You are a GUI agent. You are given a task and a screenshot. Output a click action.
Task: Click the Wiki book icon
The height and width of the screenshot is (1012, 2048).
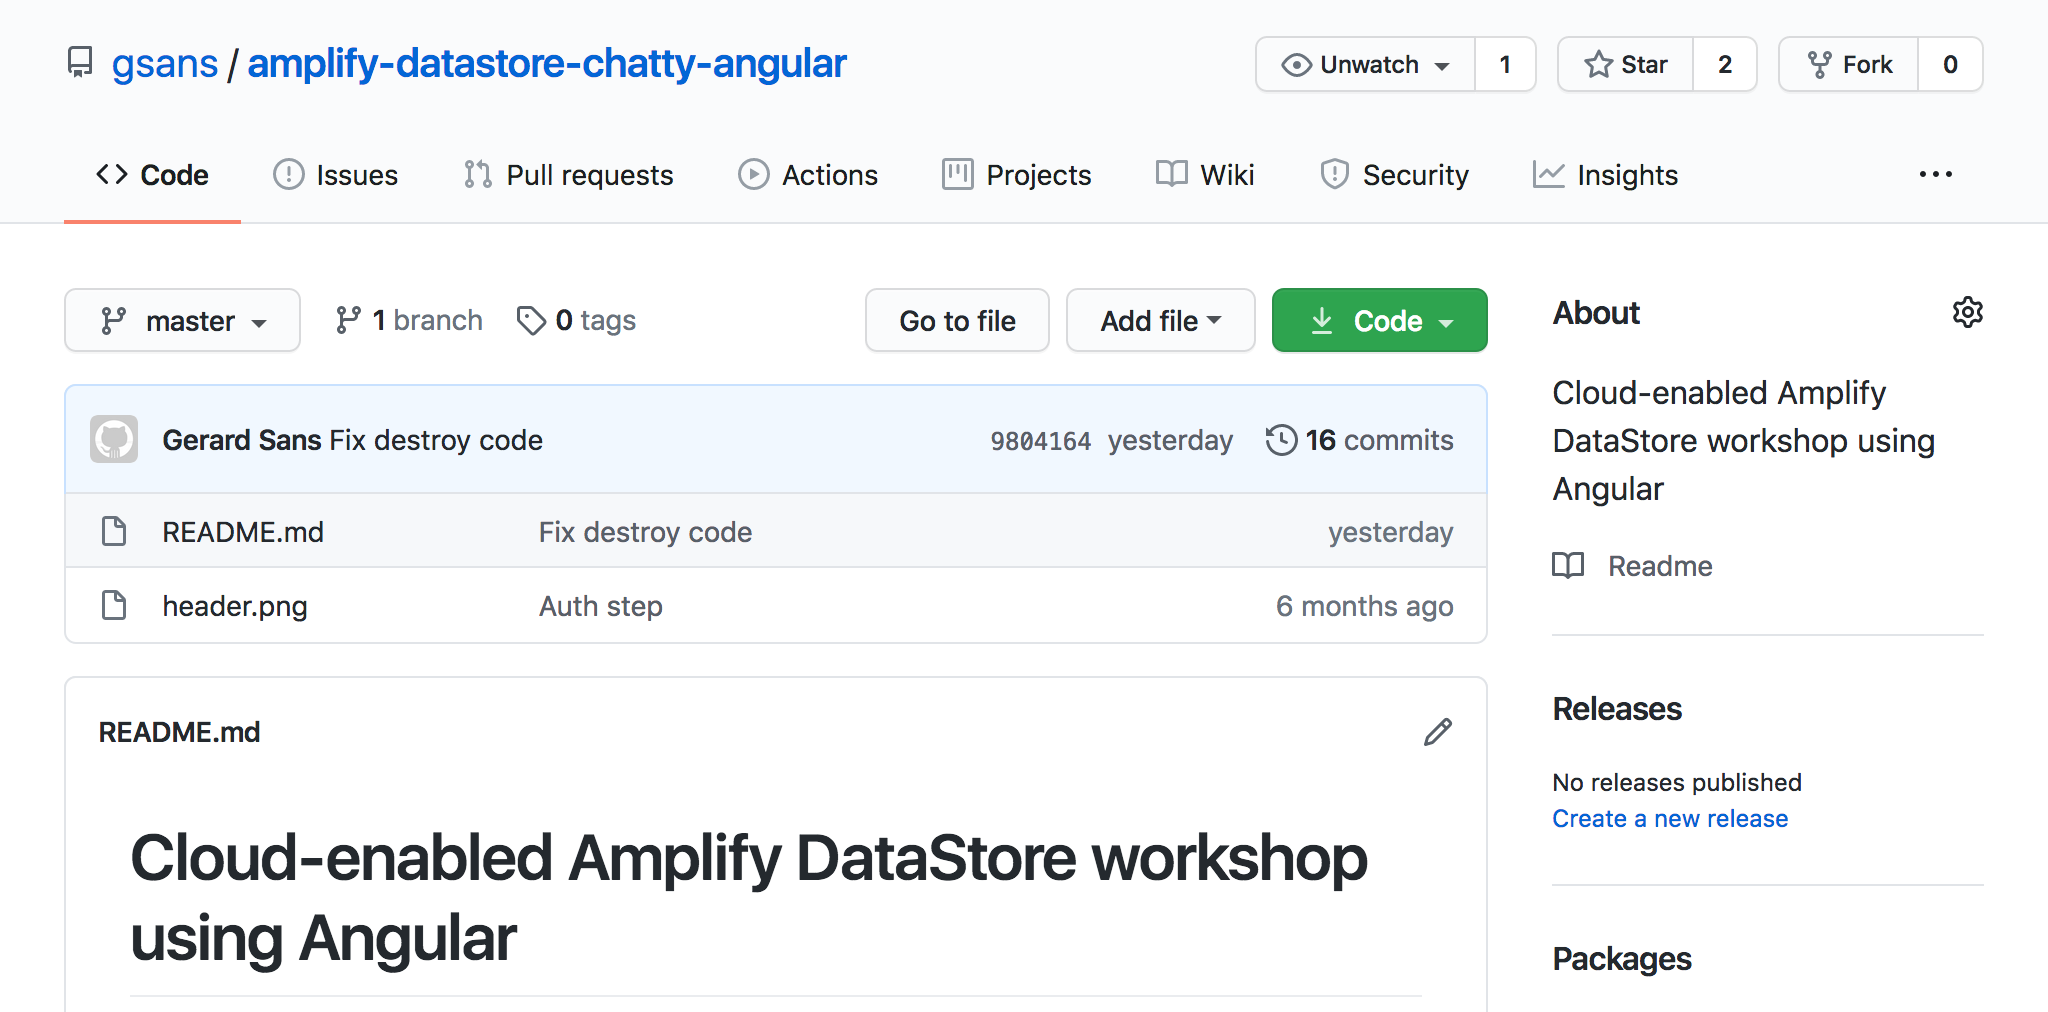1171,173
